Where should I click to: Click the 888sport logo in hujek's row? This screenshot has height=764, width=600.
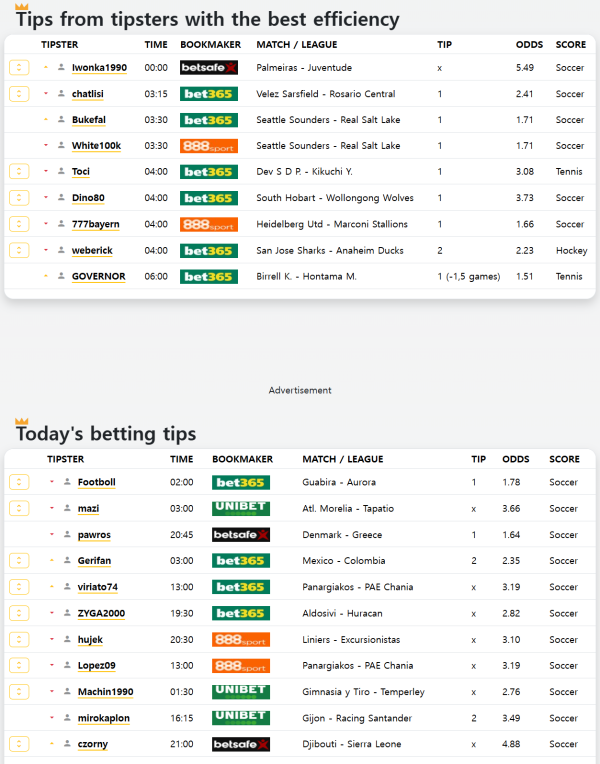[x=241, y=640]
